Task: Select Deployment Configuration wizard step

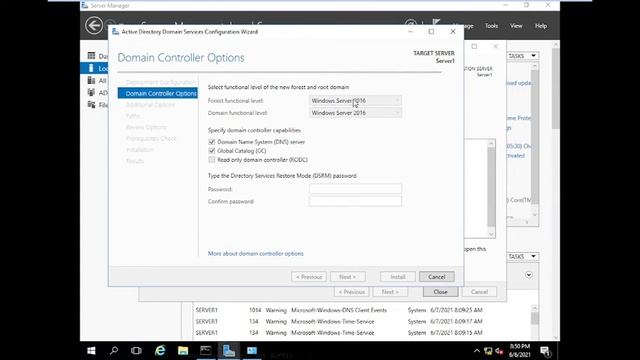Action: pyautogui.click(x=160, y=82)
